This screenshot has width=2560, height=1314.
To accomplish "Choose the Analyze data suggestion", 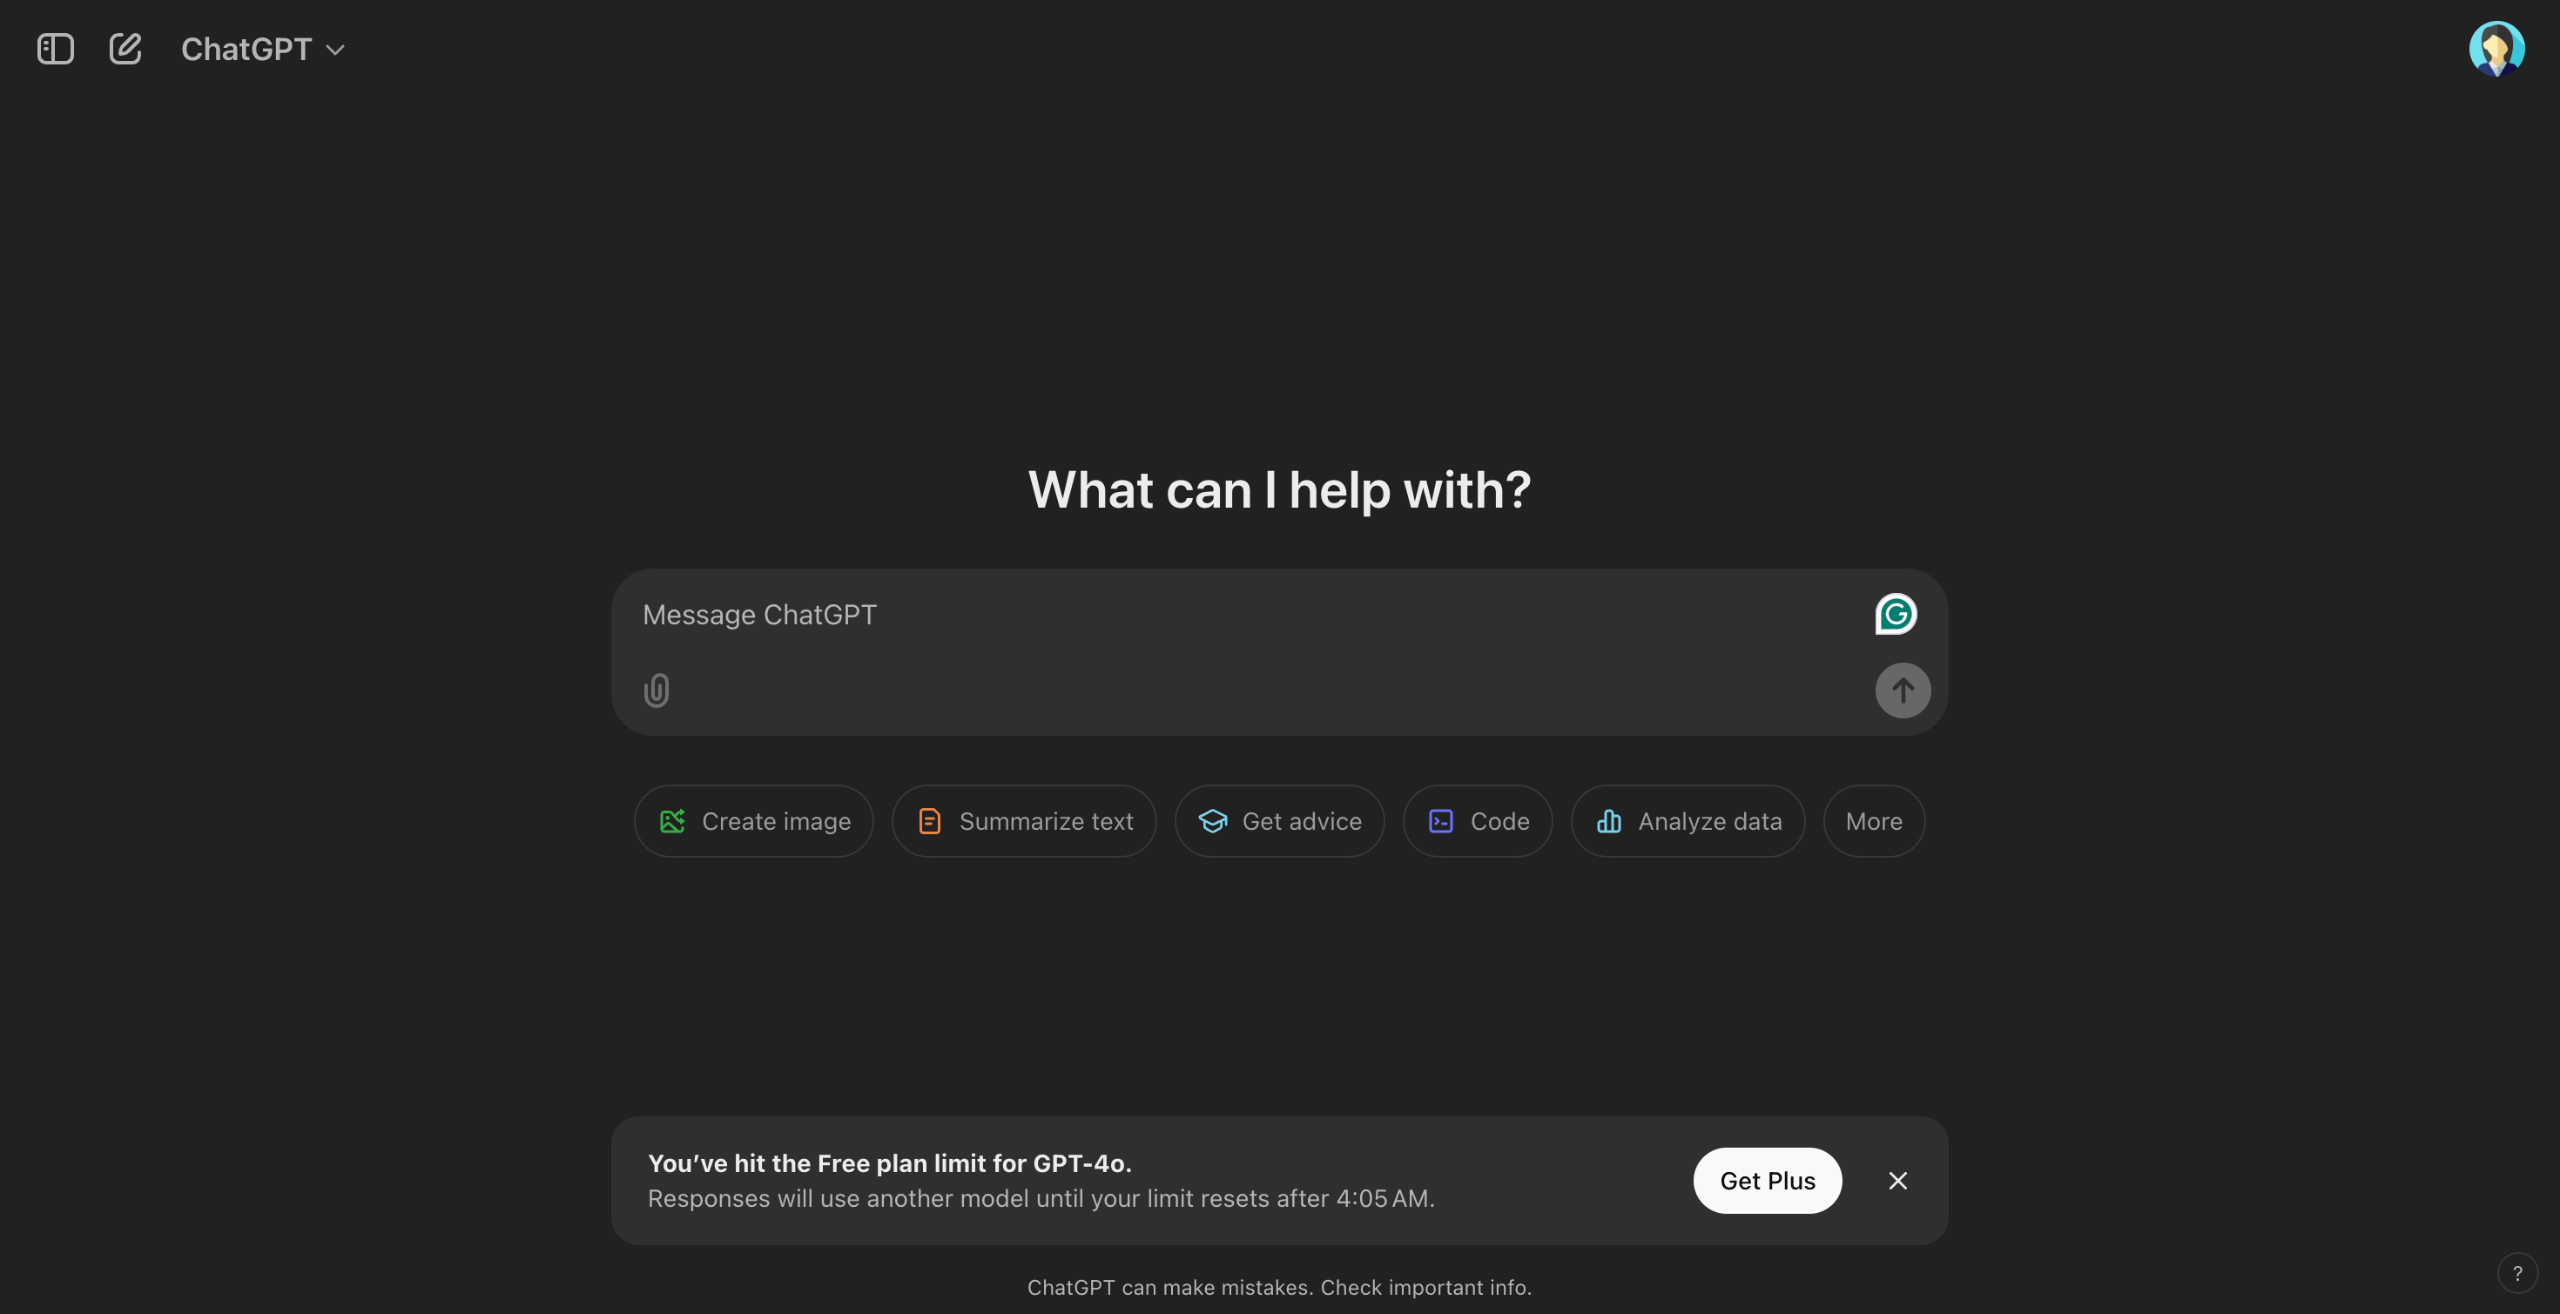I will 1688,821.
